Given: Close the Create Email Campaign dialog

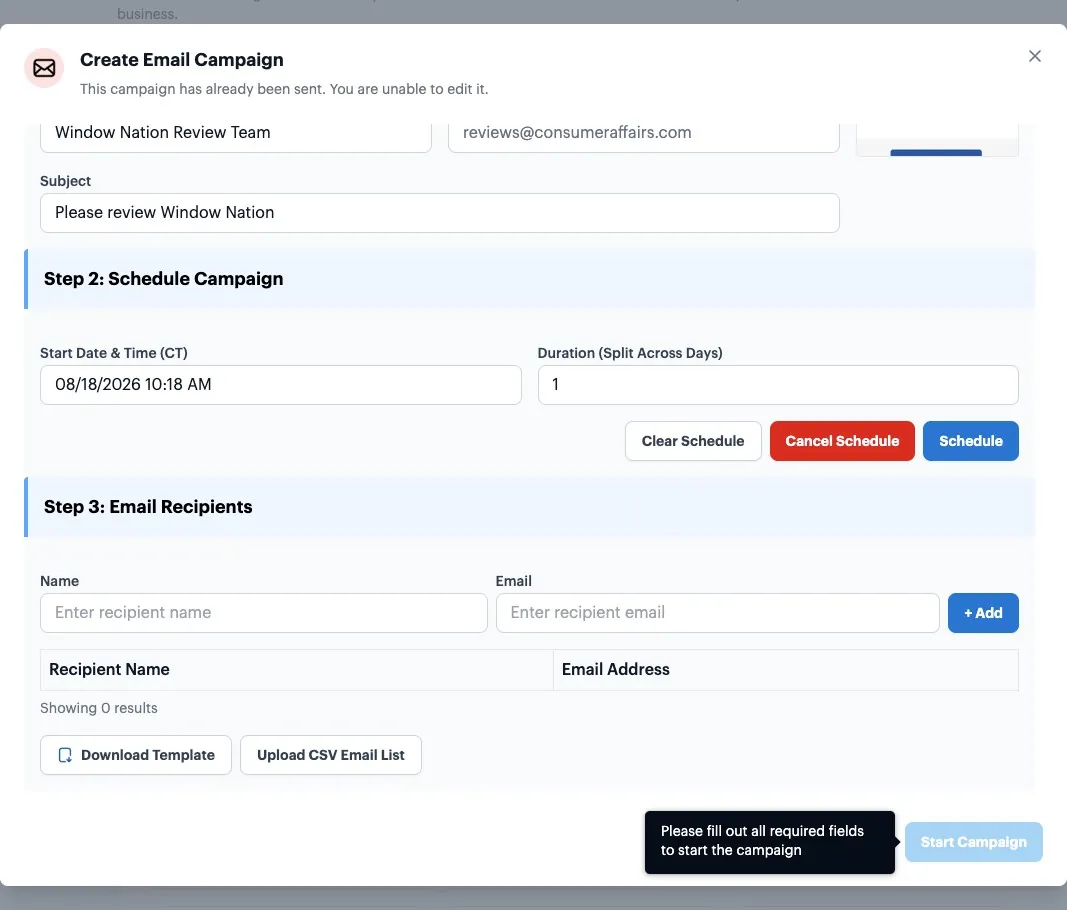Looking at the screenshot, I should (x=1034, y=56).
